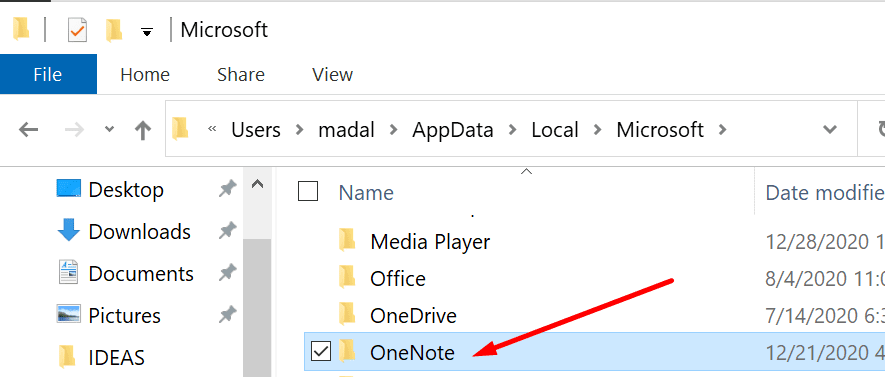Click the 12/21/2020 date of OneNote
This screenshot has width=885, height=377.
(825, 353)
